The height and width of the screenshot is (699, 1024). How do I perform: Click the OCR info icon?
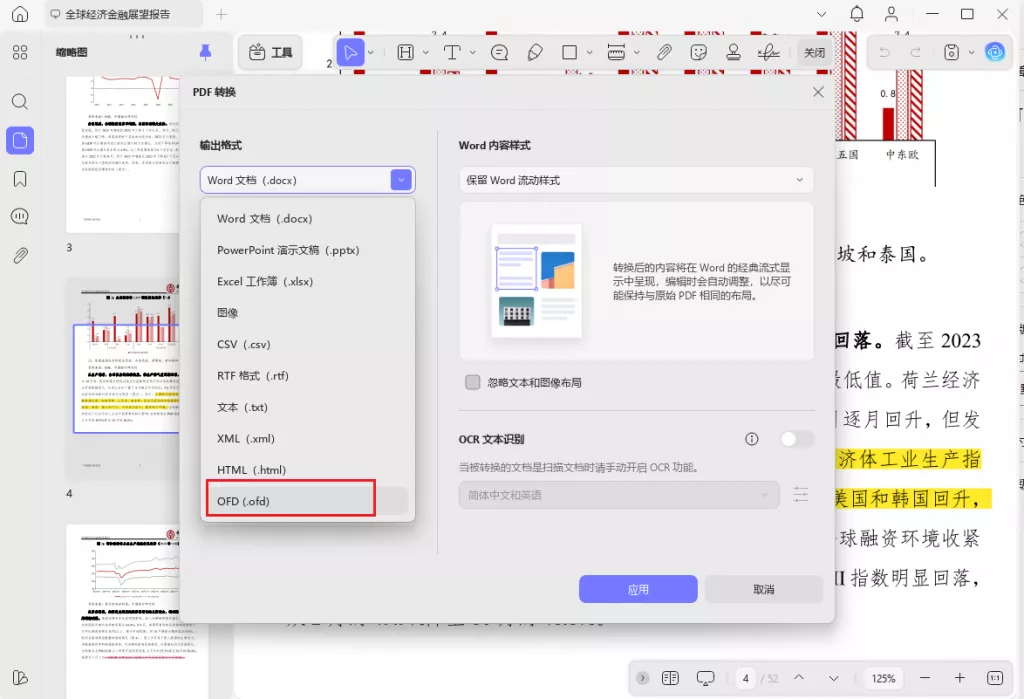click(752, 439)
